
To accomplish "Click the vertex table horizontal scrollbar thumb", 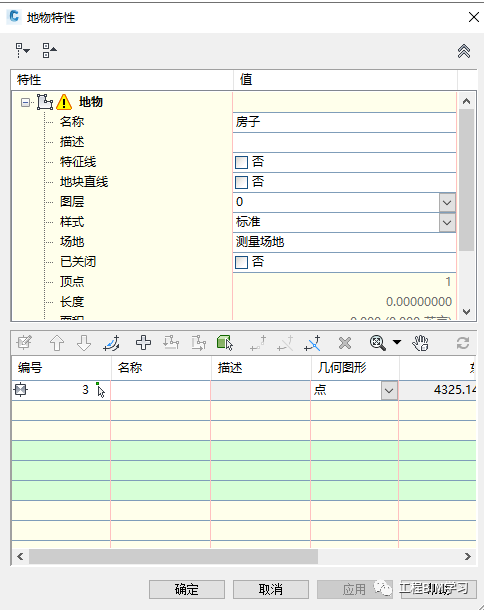I will tap(174, 557).
